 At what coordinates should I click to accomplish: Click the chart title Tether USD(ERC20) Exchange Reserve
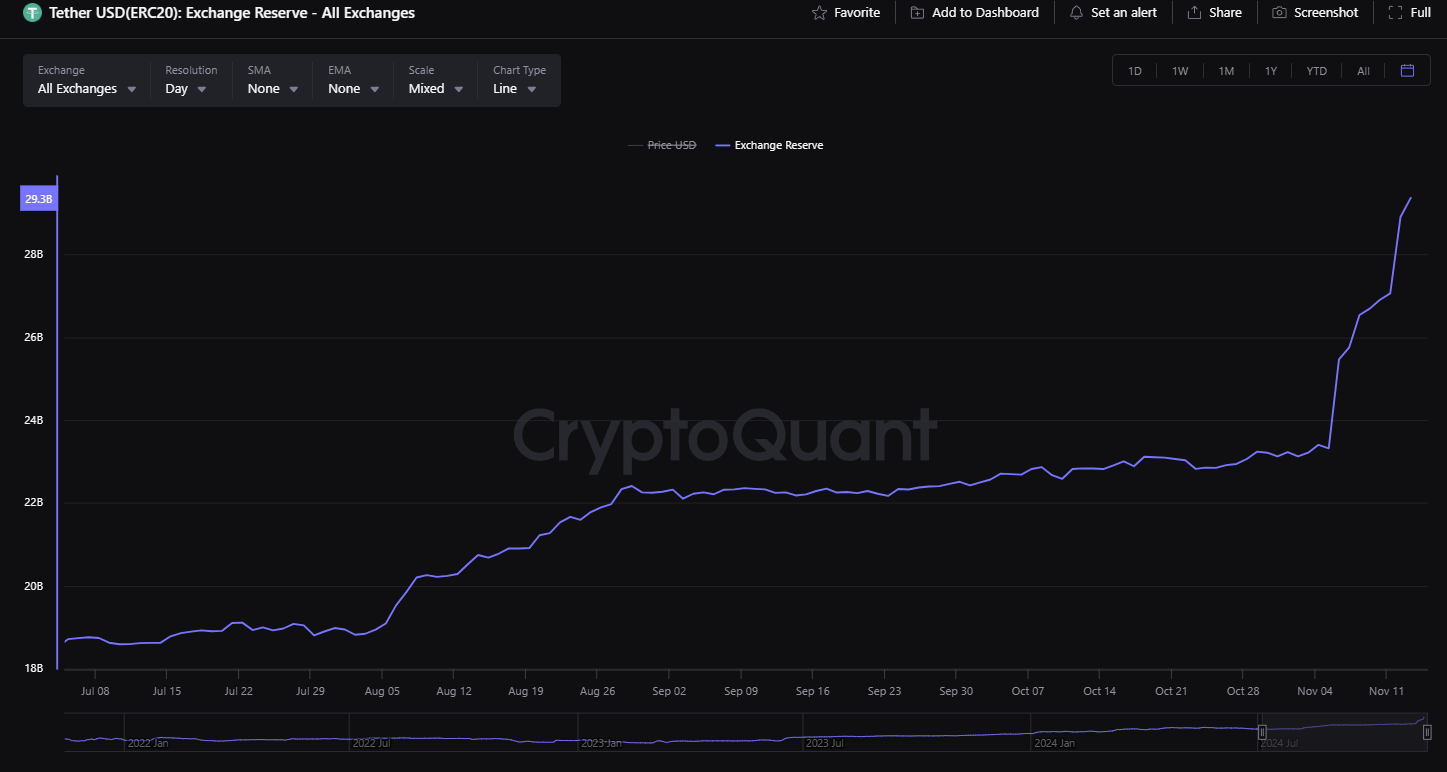click(232, 13)
